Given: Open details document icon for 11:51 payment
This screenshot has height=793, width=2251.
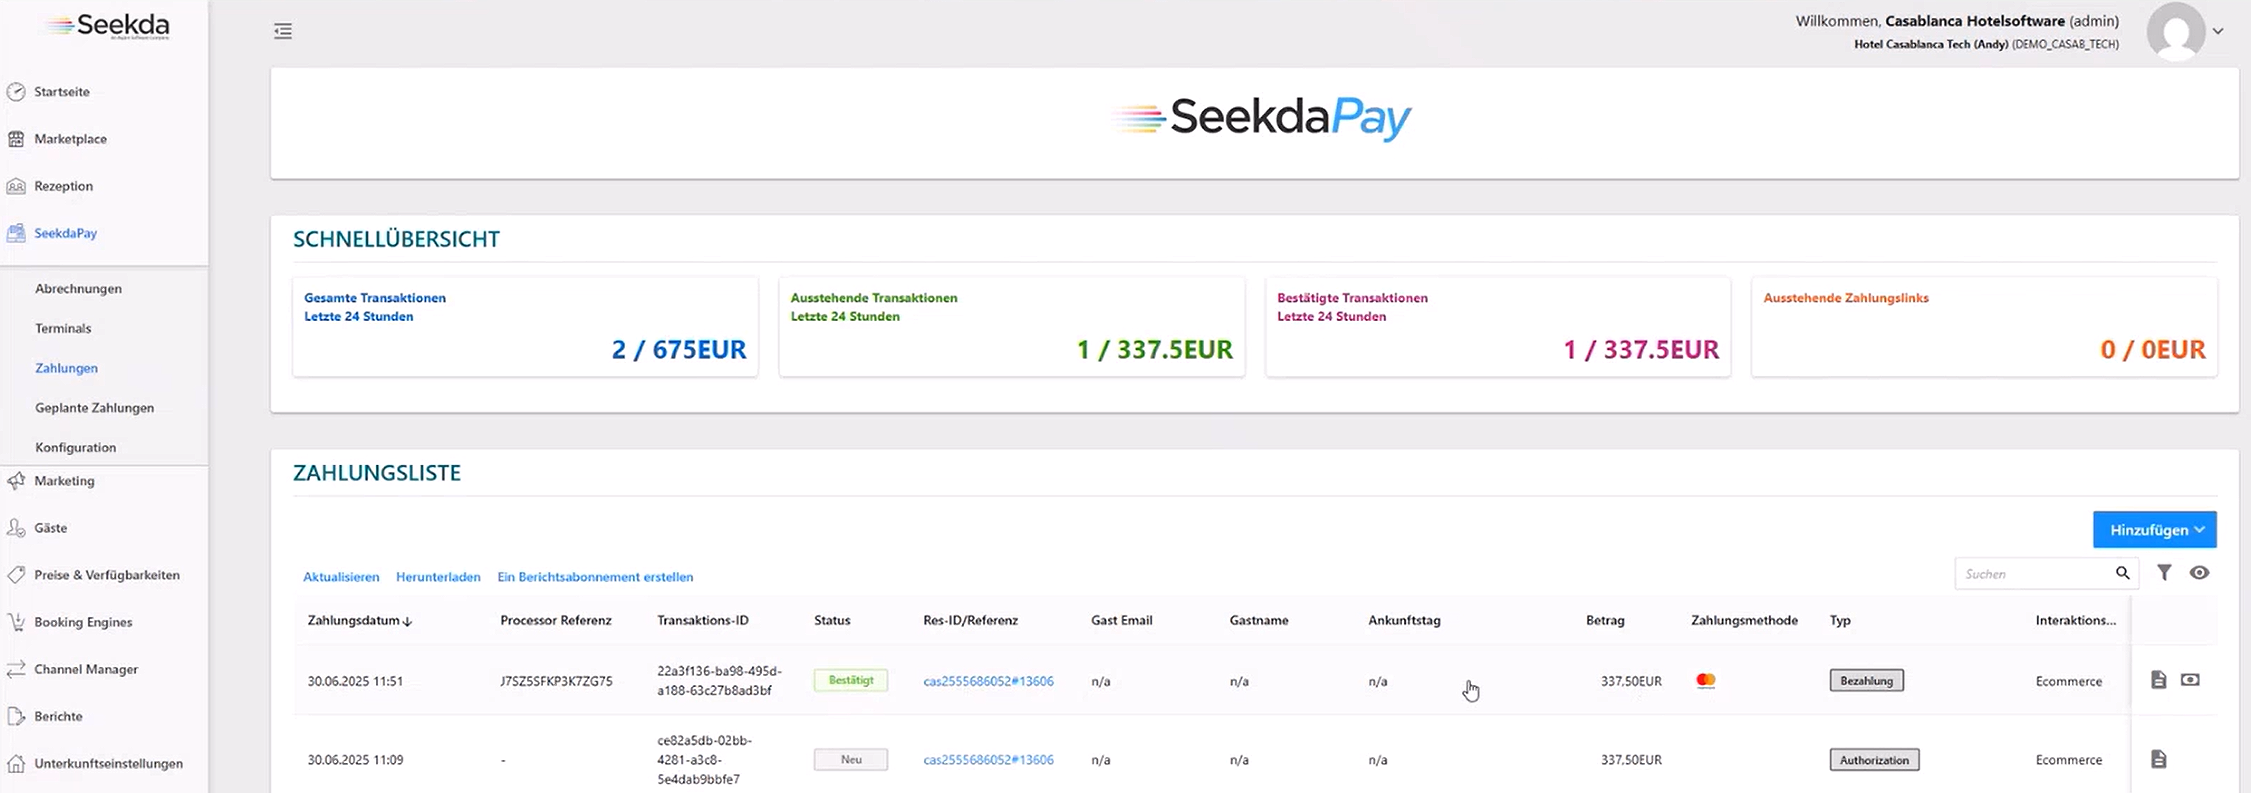Looking at the screenshot, I should click(2158, 680).
